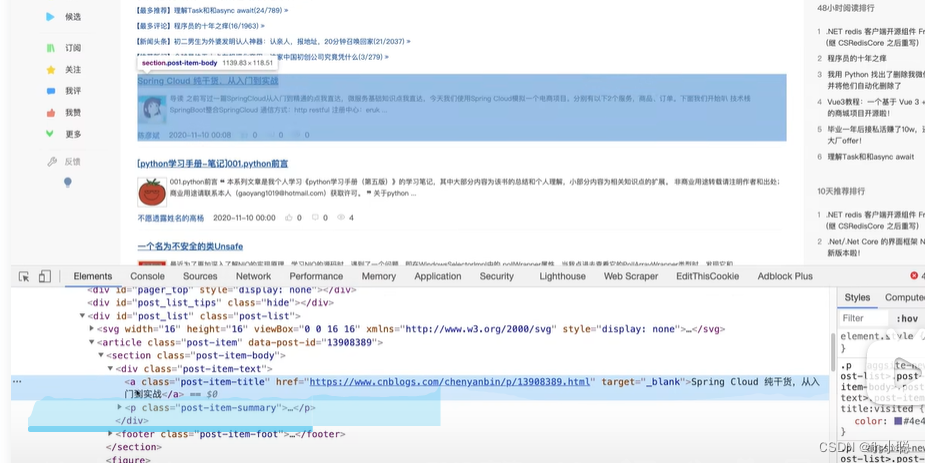Screen dimensions: 925x463
Task: Click the 更多 green chevron icon
Action: click(x=51, y=134)
